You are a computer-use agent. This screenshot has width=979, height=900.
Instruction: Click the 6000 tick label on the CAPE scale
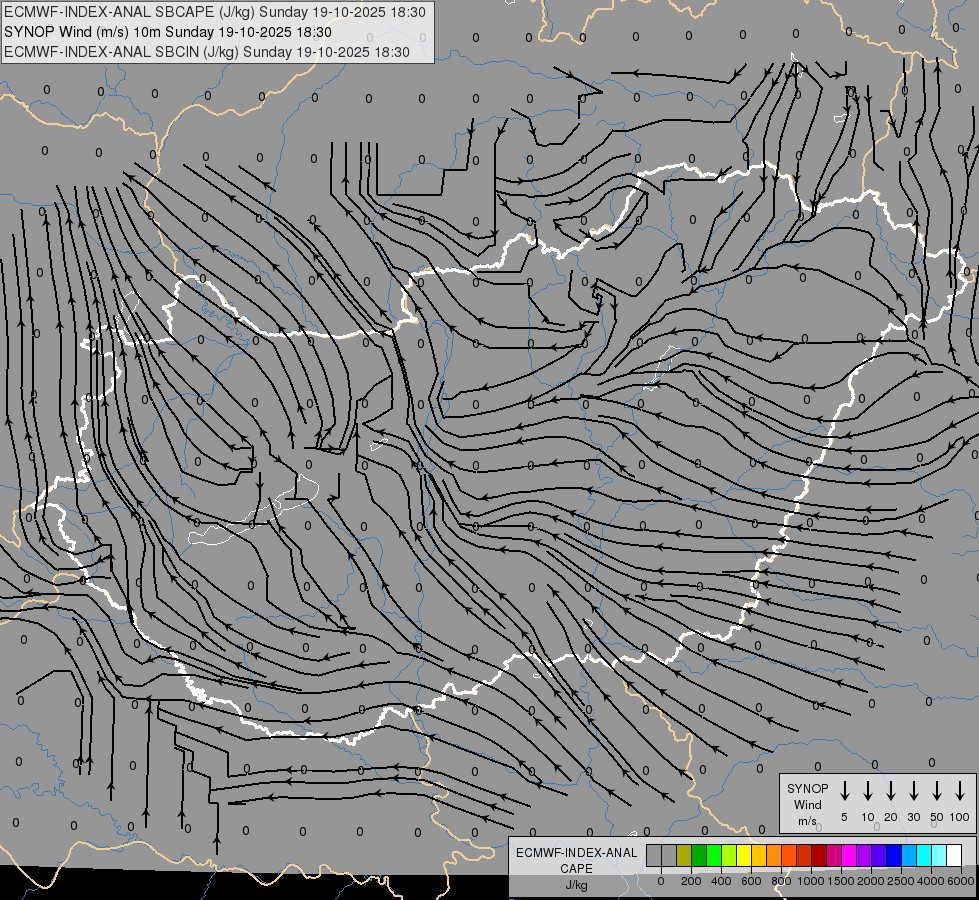[x=961, y=881]
